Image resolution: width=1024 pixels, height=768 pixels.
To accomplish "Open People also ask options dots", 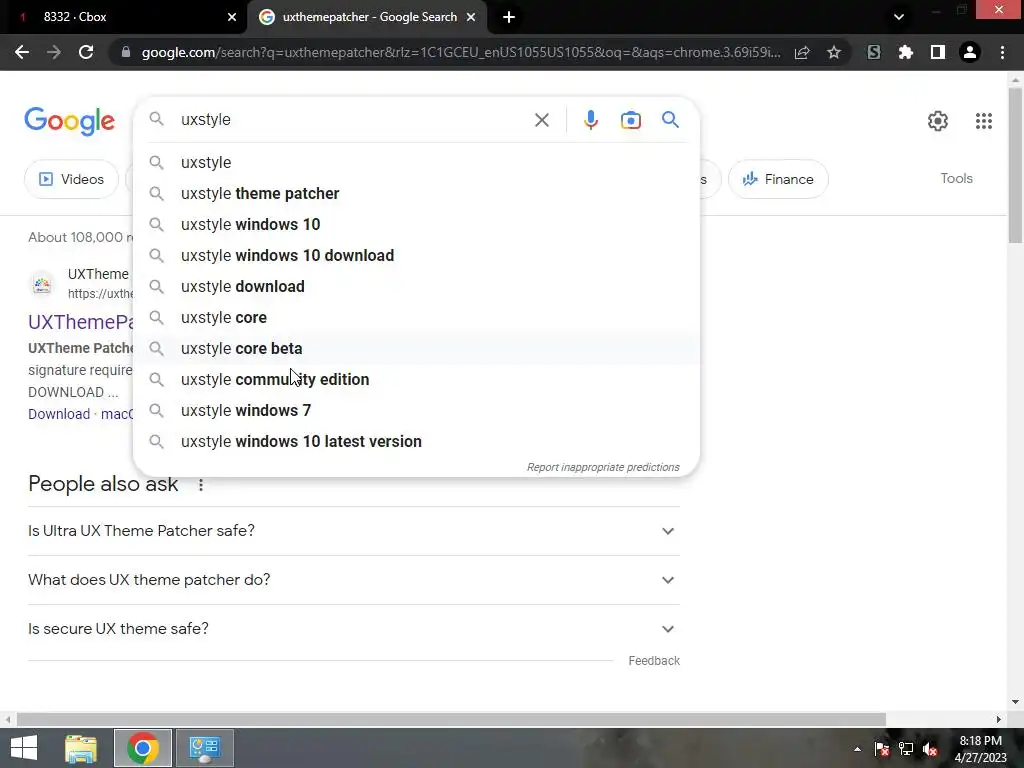I will click(x=200, y=485).
